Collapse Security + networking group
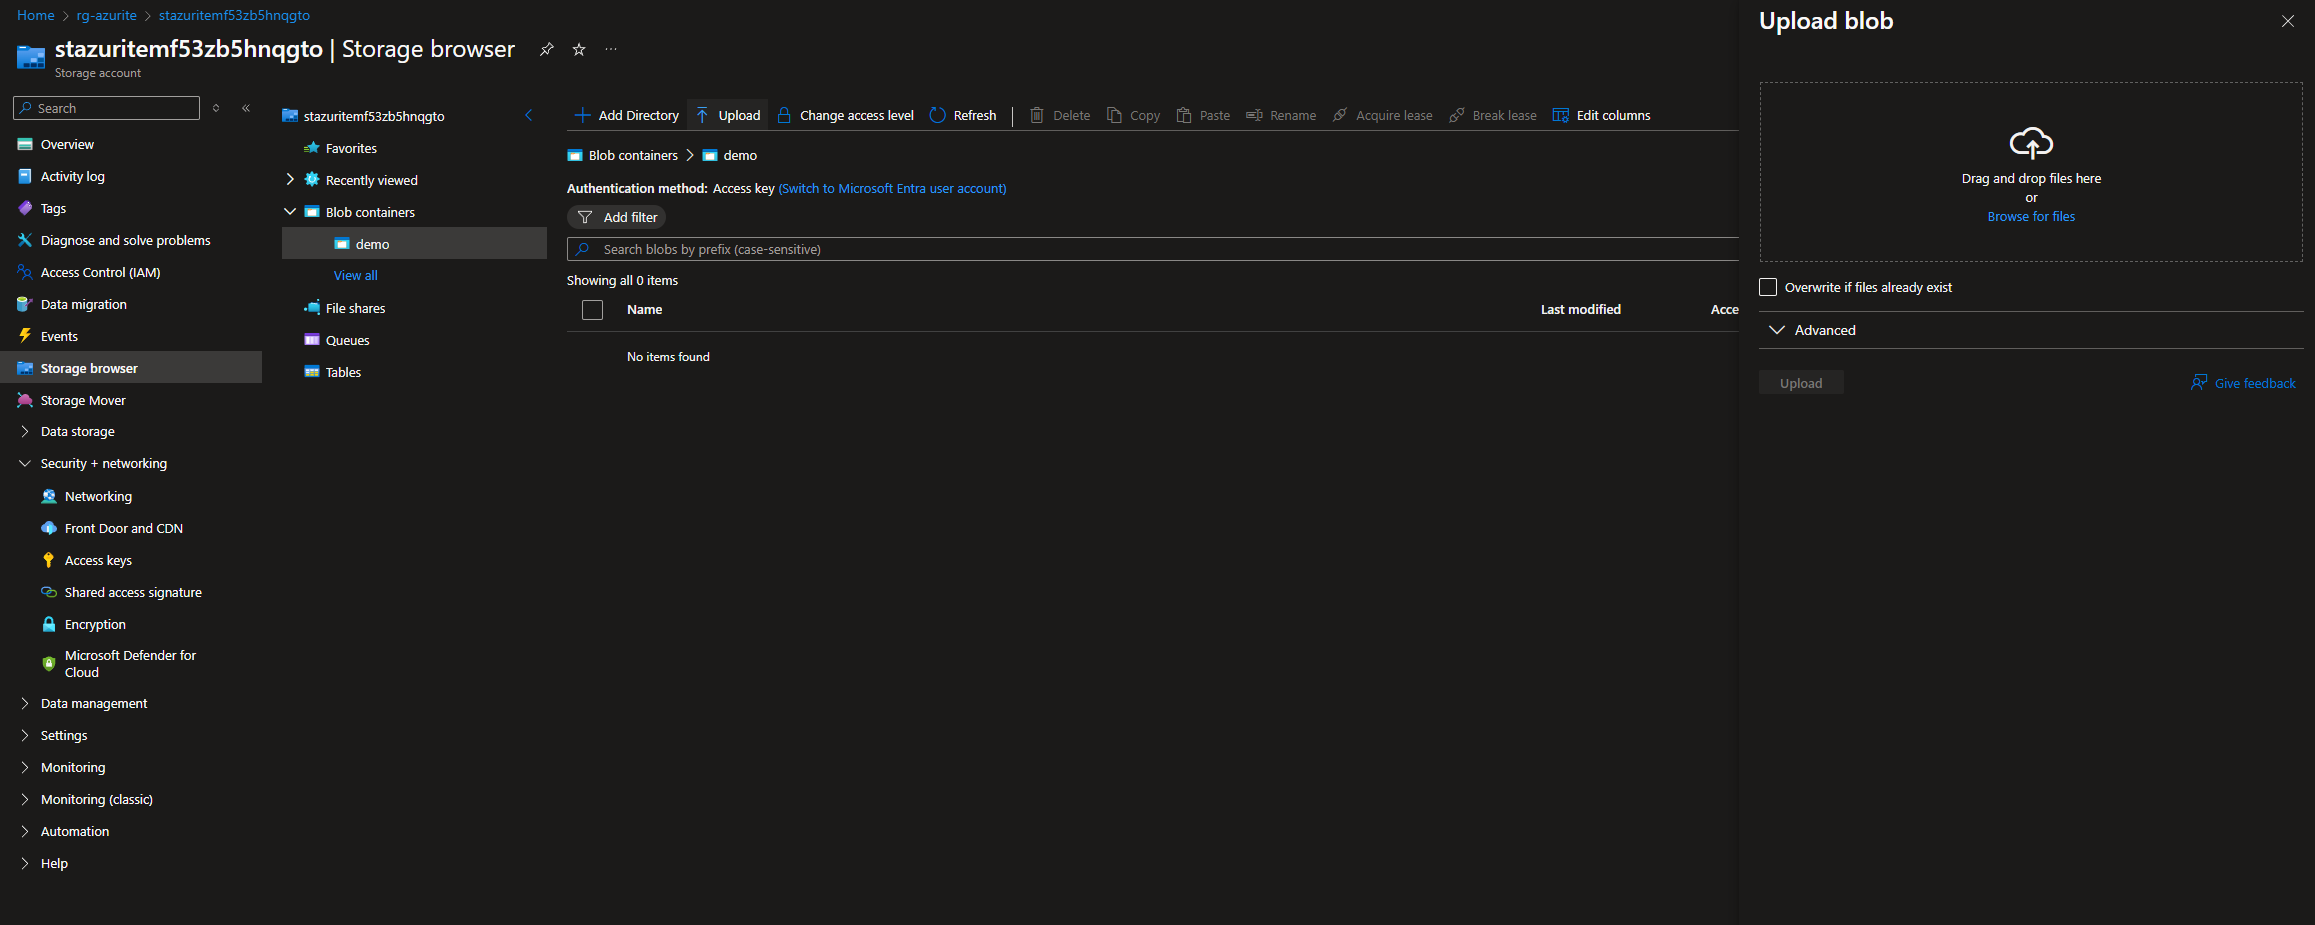 pyautogui.click(x=25, y=464)
